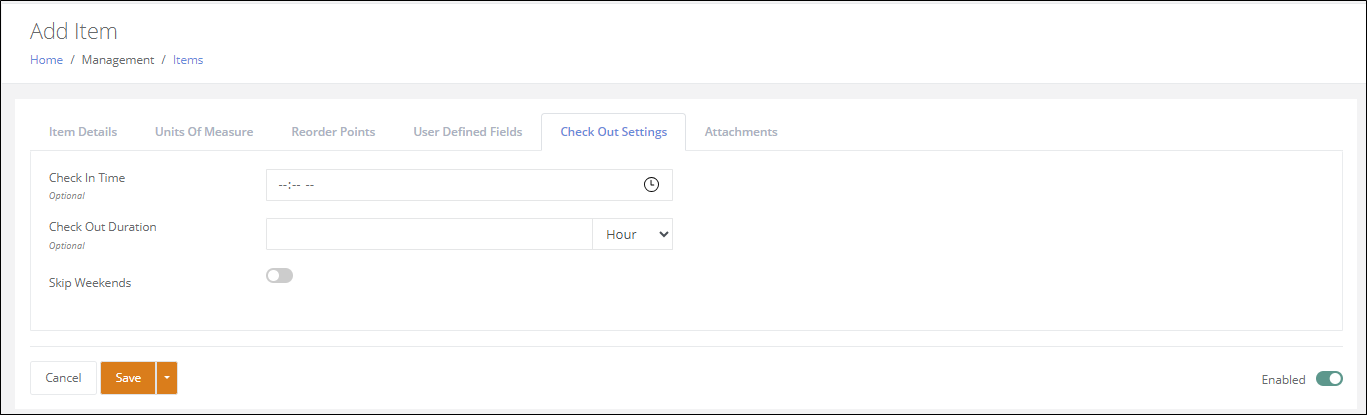Open the clock picker in Check In Time
The width and height of the screenshot is (1367, 415).
pos(651,185)
